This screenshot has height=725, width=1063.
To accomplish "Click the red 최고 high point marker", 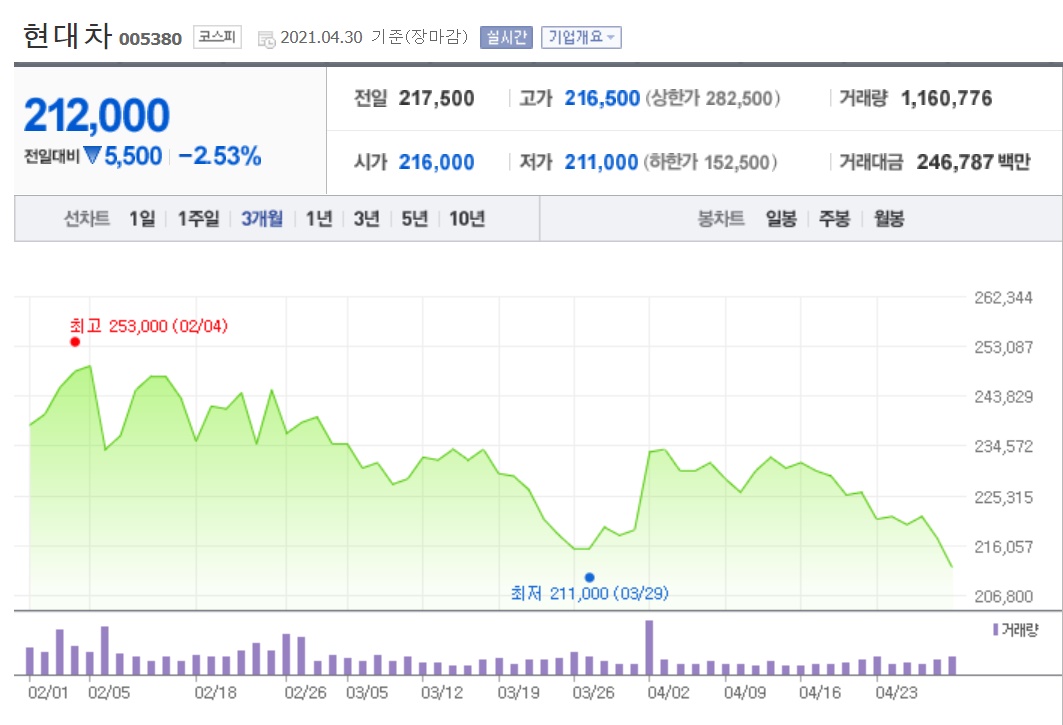I will [75, 342].
